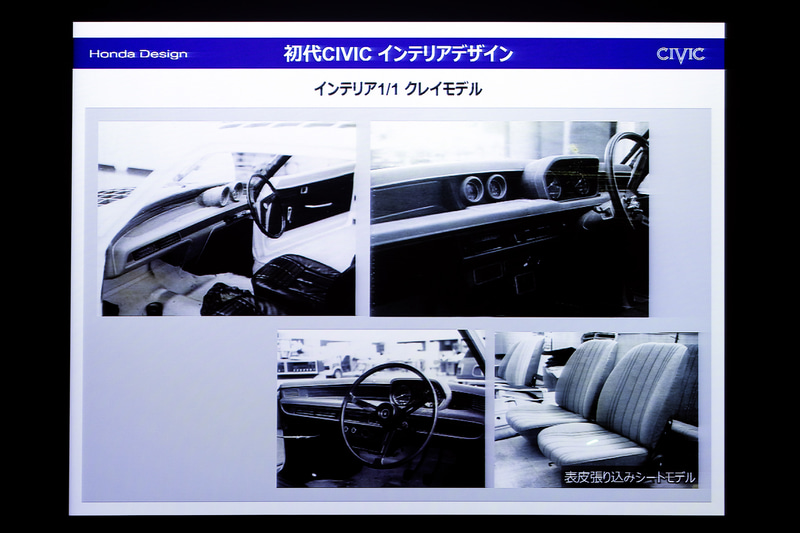
Task: Click the Honda Design logo text
Action: (x=138, y=54)
